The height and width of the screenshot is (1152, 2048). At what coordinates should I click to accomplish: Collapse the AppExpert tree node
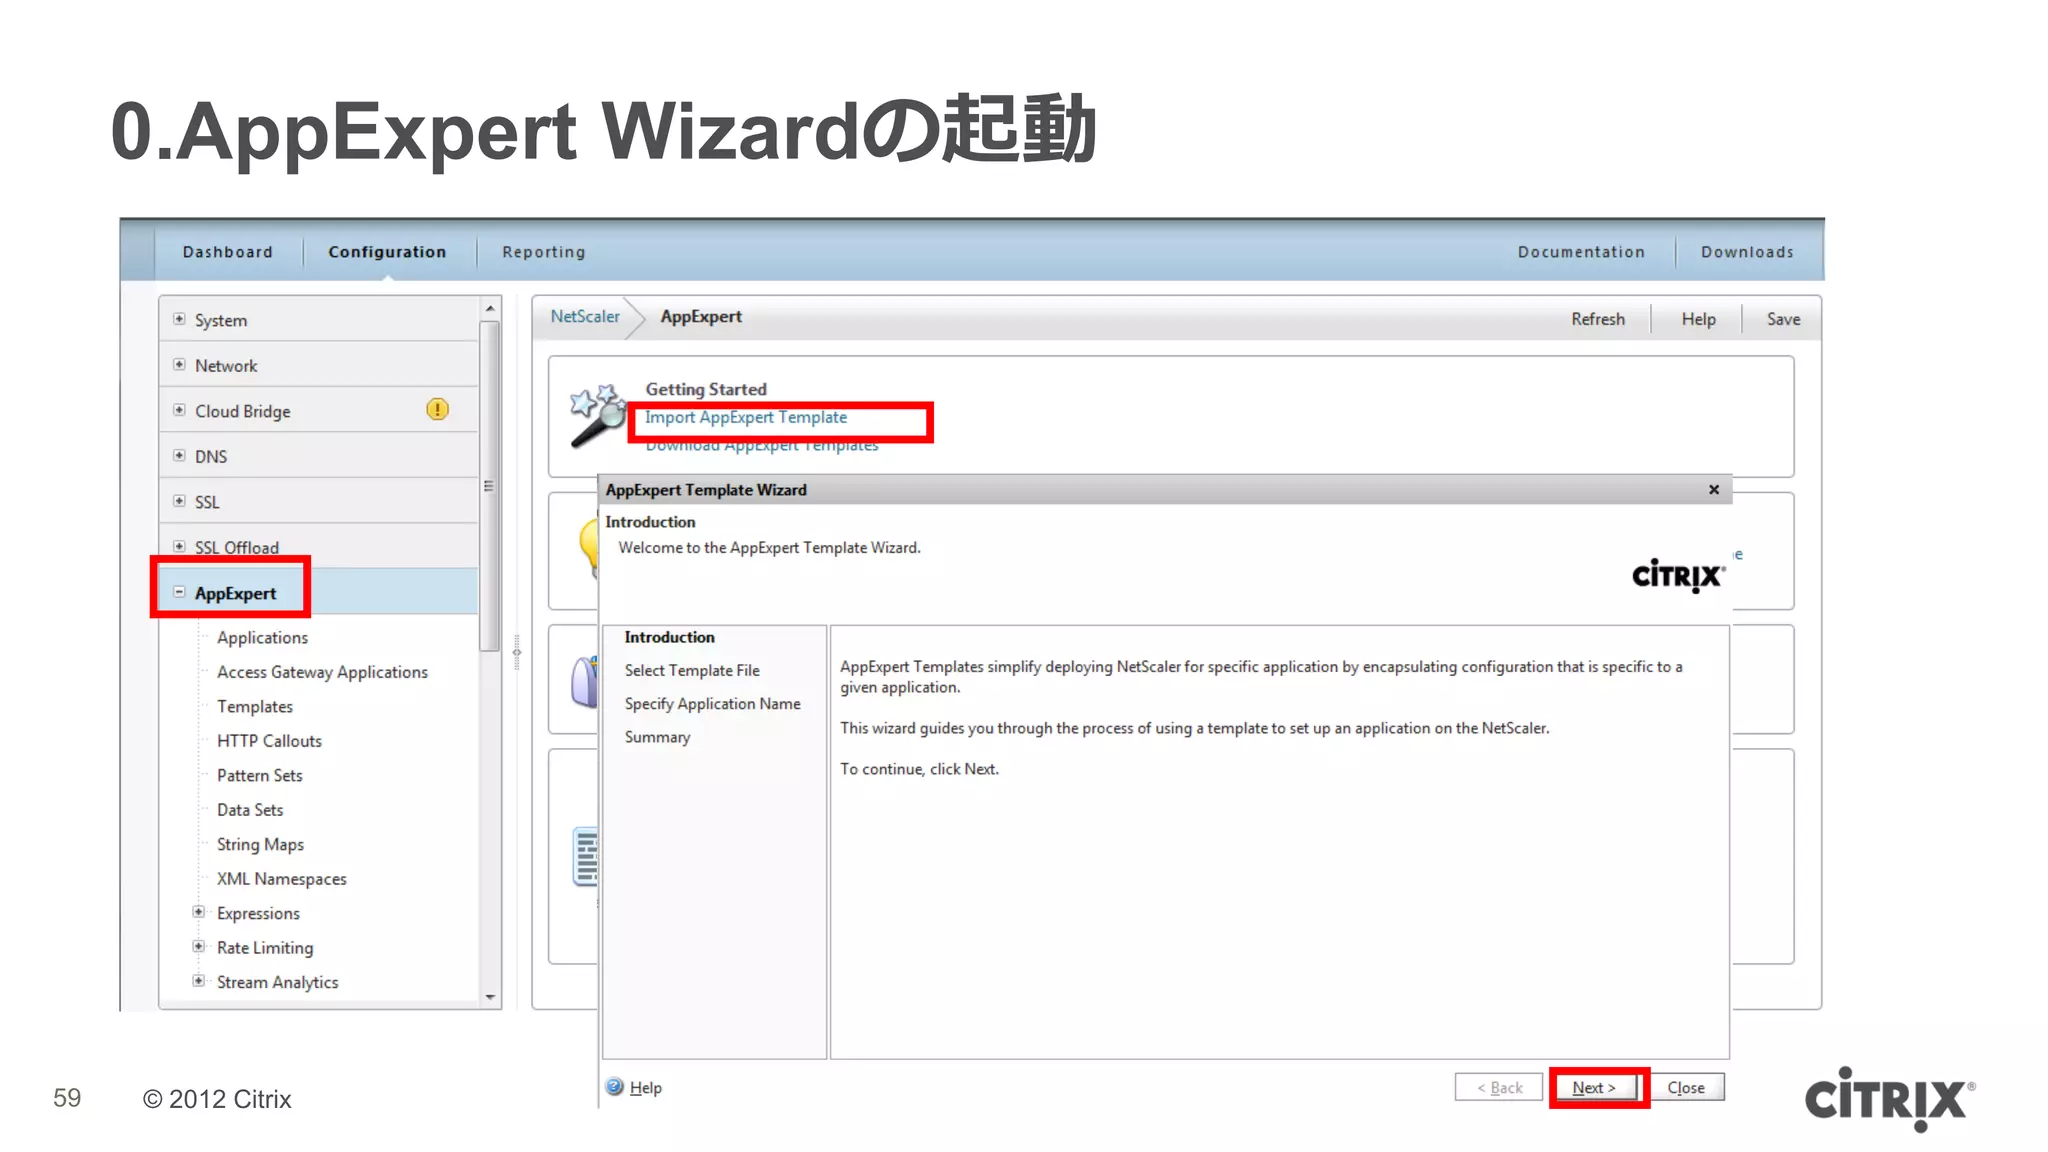[179, 592]
